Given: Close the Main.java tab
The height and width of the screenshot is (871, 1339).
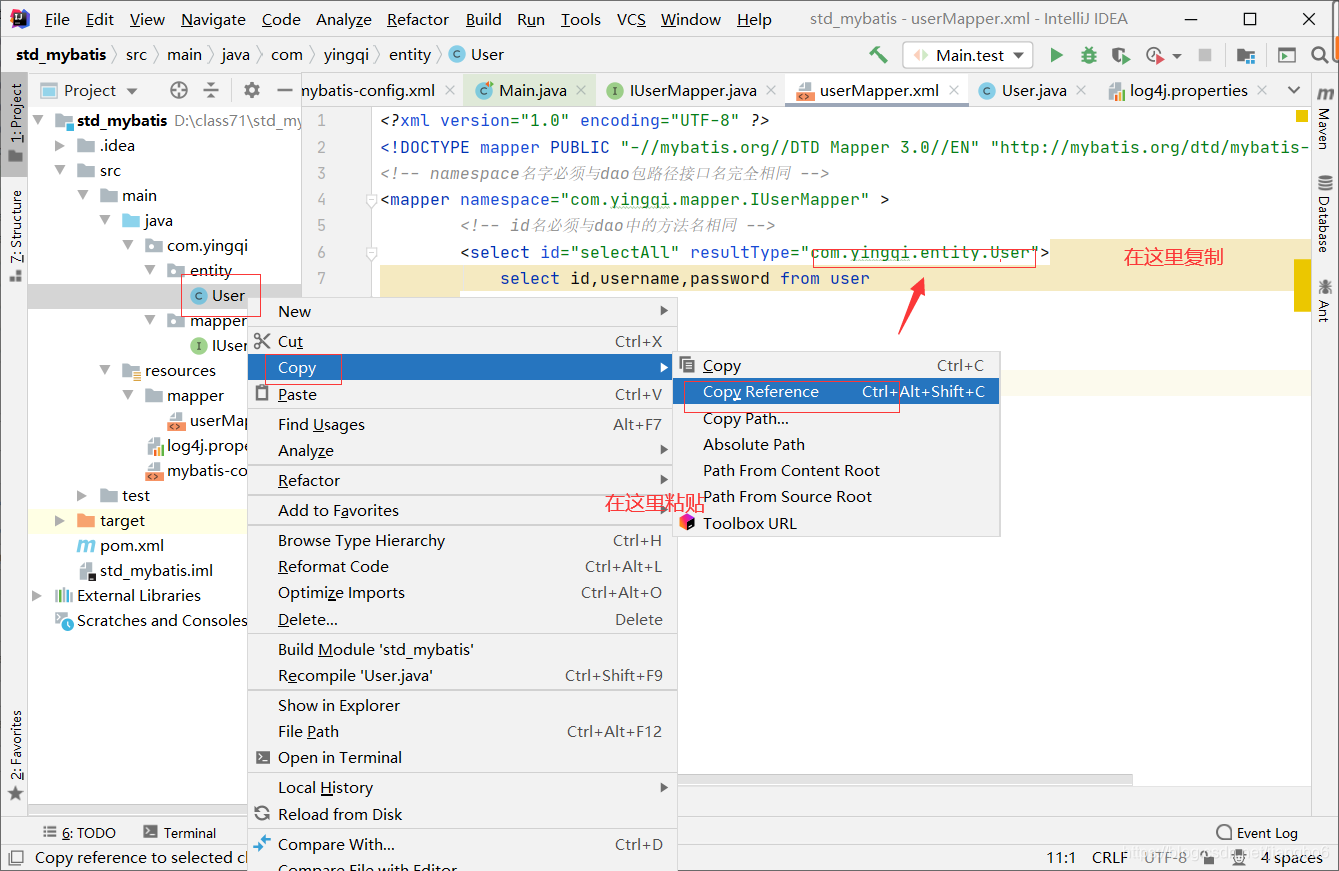Looking at the screenshot, I should coord(582,90).
